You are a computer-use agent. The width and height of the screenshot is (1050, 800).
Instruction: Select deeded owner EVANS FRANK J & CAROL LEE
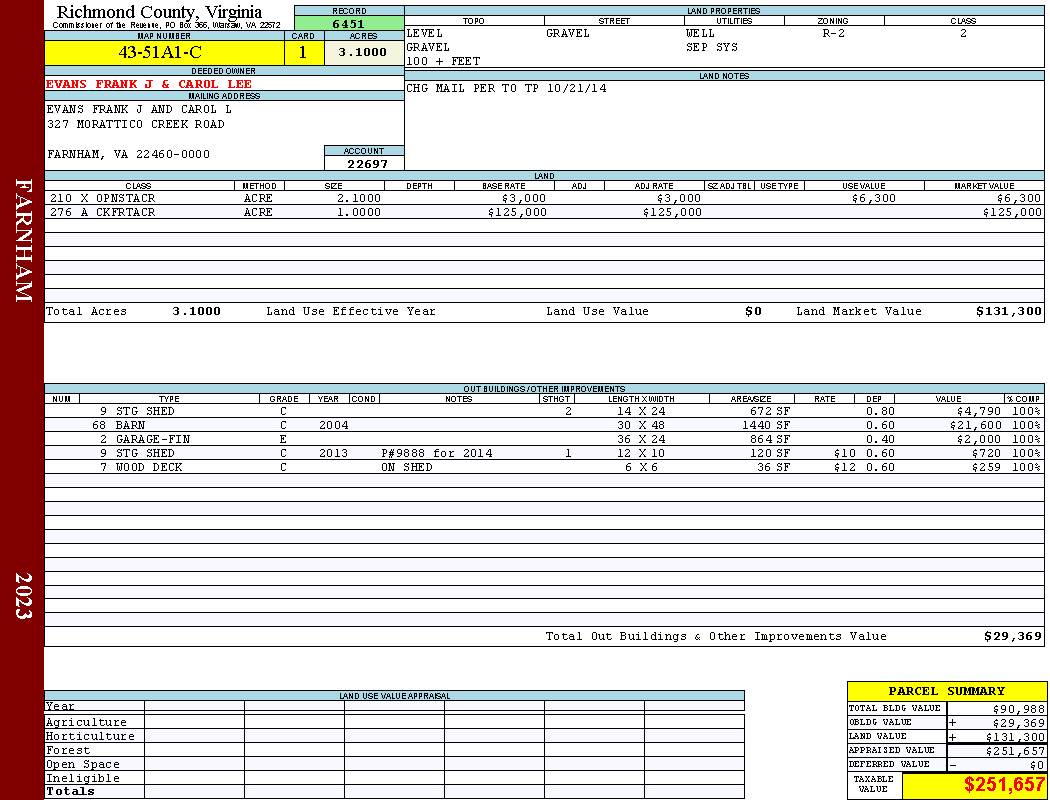coord(149,84)
